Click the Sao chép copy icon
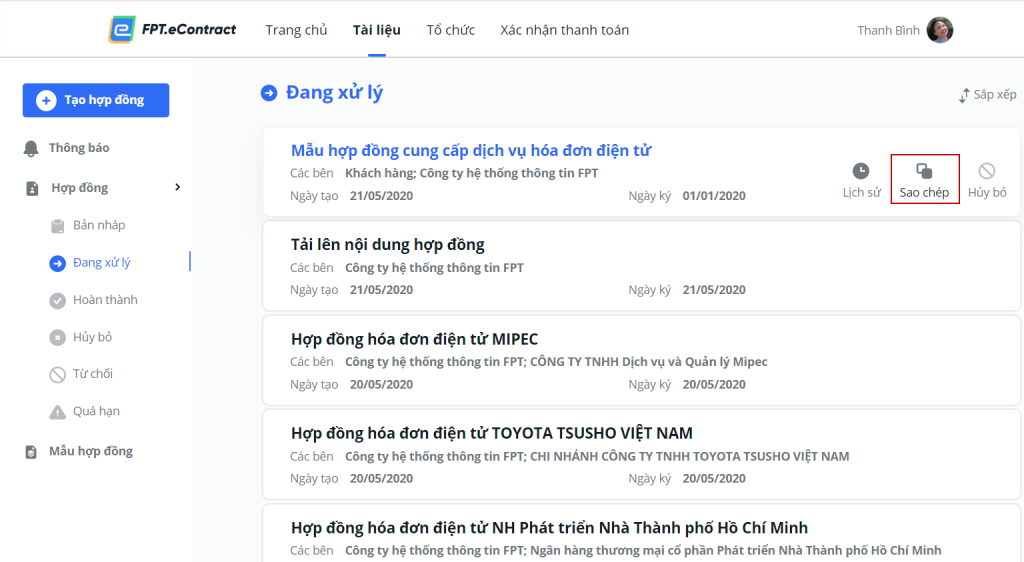Viewport: 1024px width, 562px height. point(924,171)
